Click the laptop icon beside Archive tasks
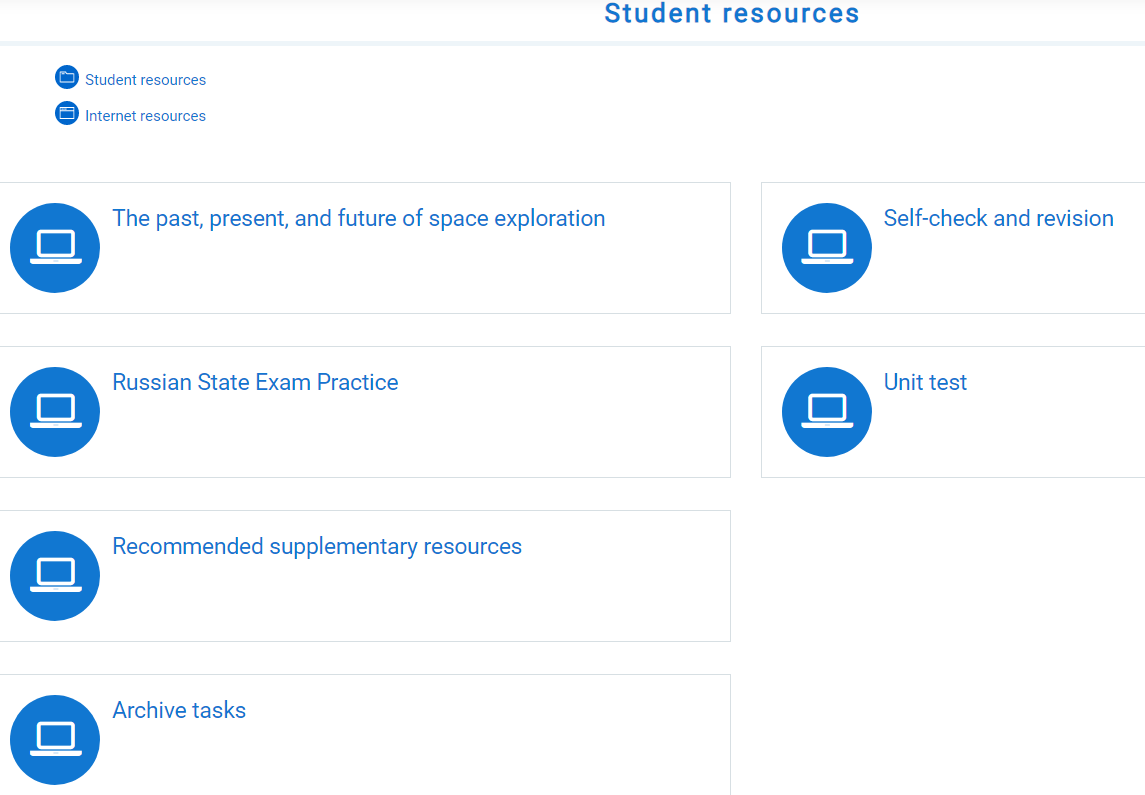The height and width of the screenshot is (795, 1145). [x=55, y=739]
